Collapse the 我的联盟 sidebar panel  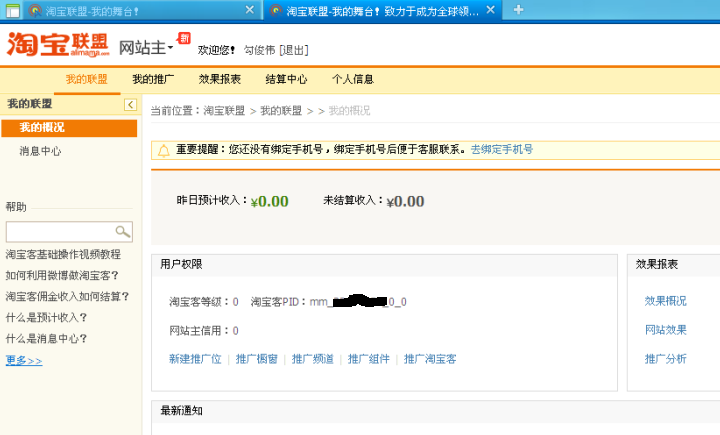pos(130,105)
